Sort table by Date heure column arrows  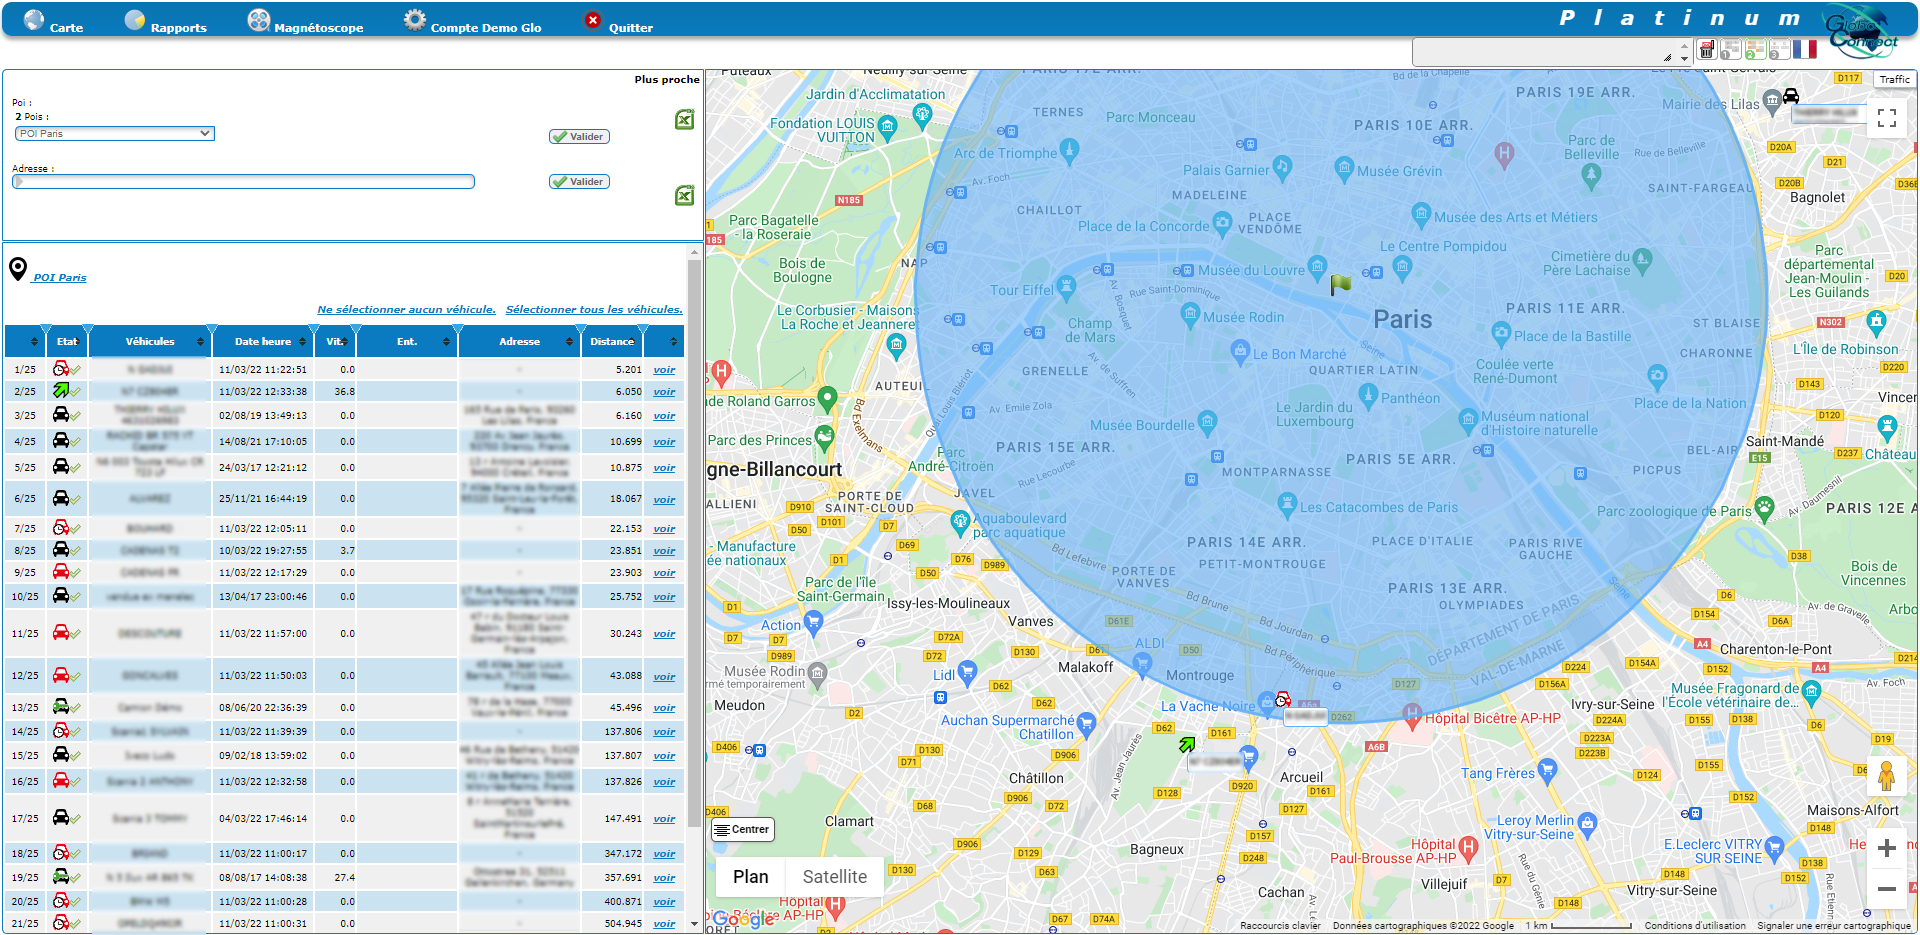[301, 342]
